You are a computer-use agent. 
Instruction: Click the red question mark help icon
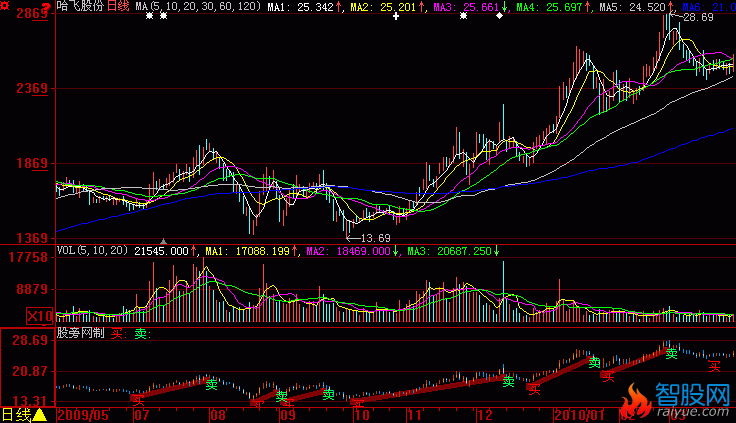(46, 7)
